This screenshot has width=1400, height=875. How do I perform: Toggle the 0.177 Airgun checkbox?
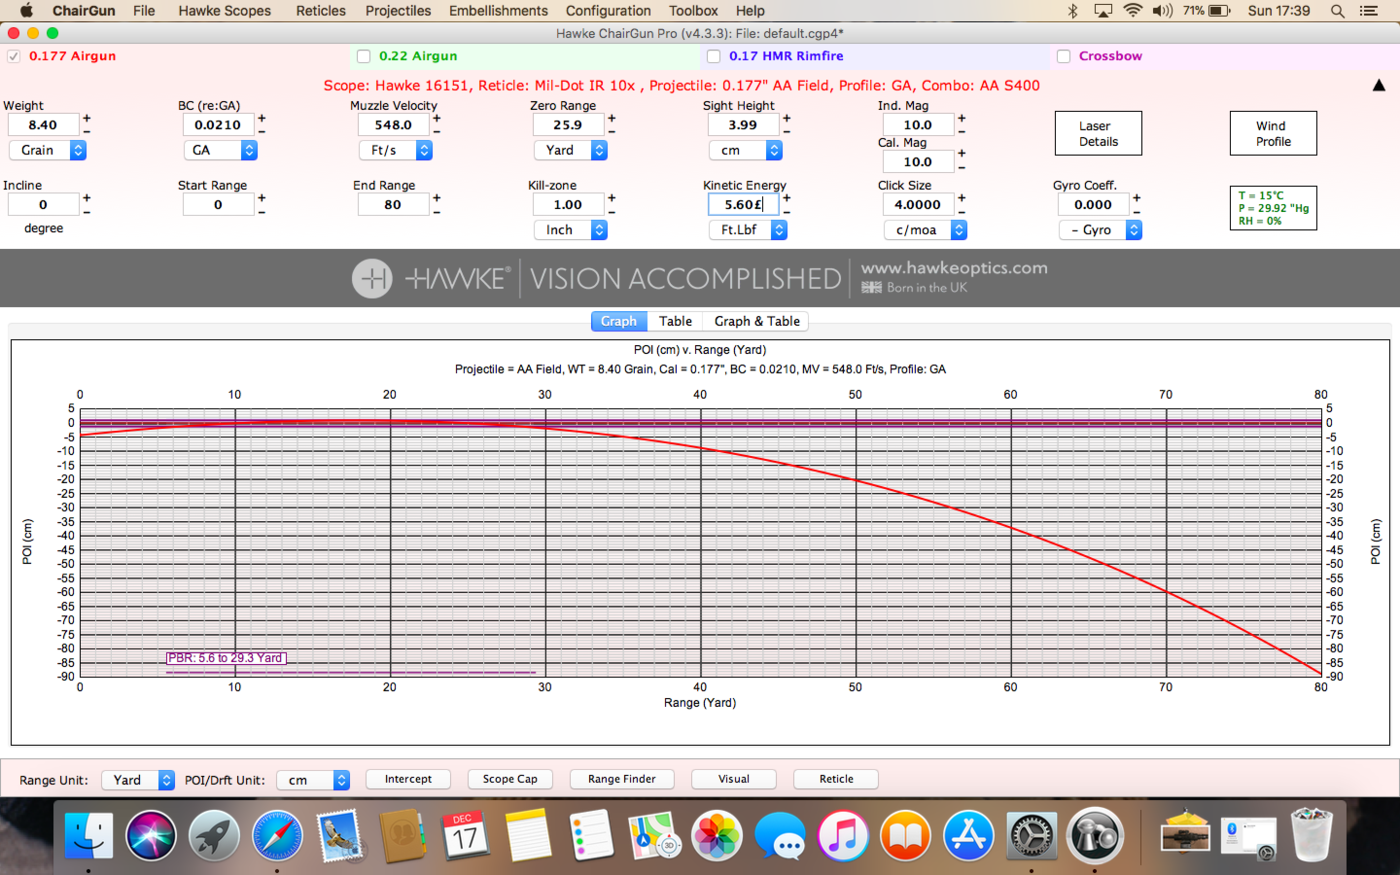click(13, 56)
